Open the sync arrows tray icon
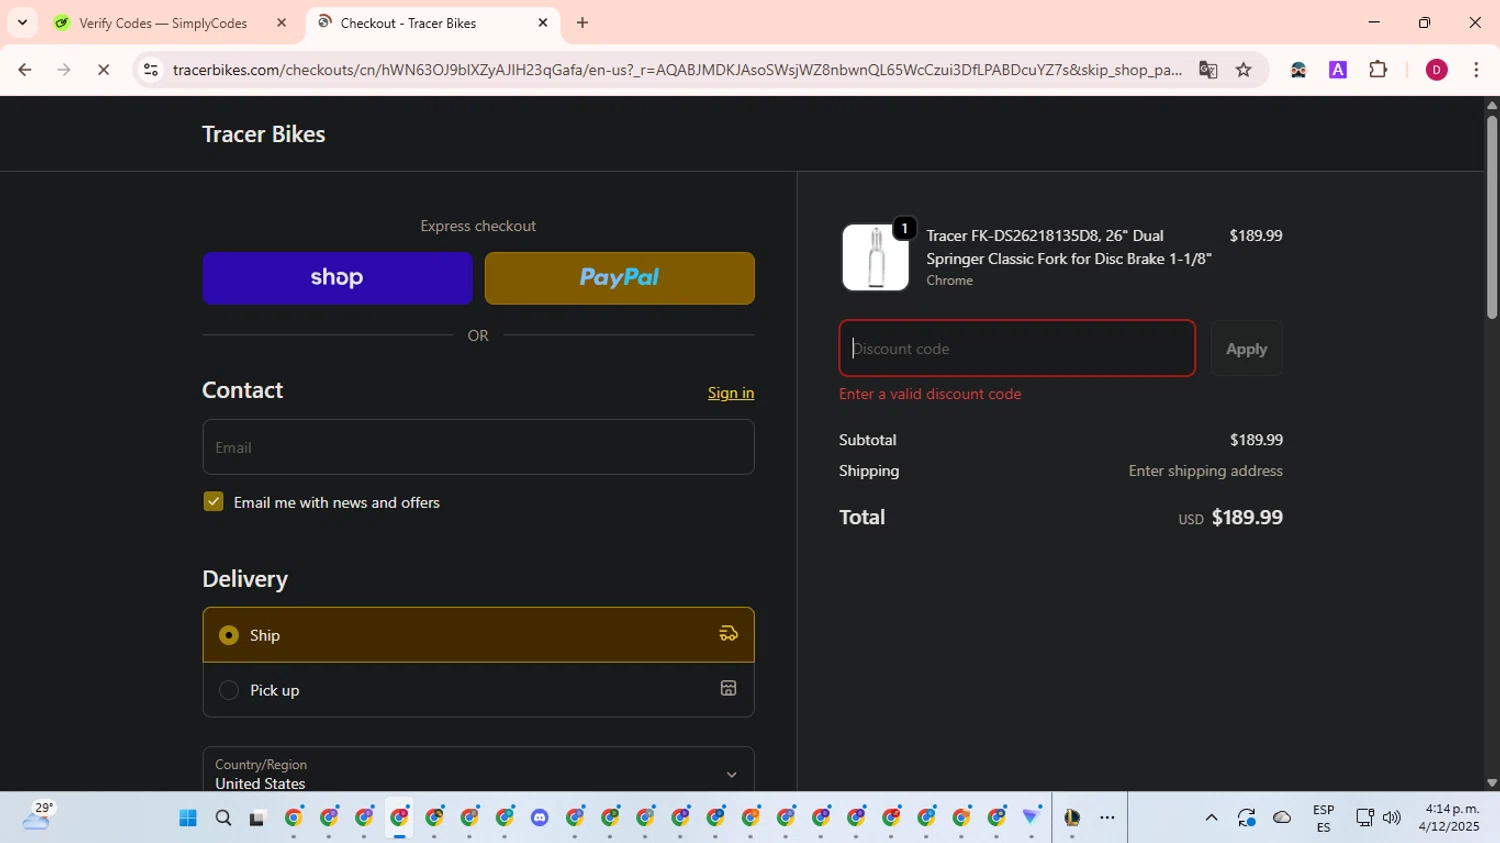Viewport: 1500px width, 843px height. pyautogui.click(x=1246, y=818)
